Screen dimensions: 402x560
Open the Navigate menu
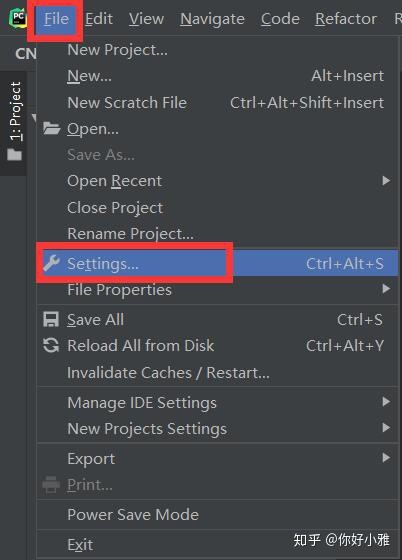(212, 19)
